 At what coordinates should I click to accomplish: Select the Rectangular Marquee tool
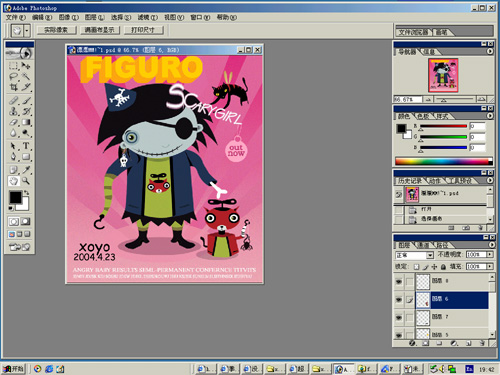pos(13,66)
